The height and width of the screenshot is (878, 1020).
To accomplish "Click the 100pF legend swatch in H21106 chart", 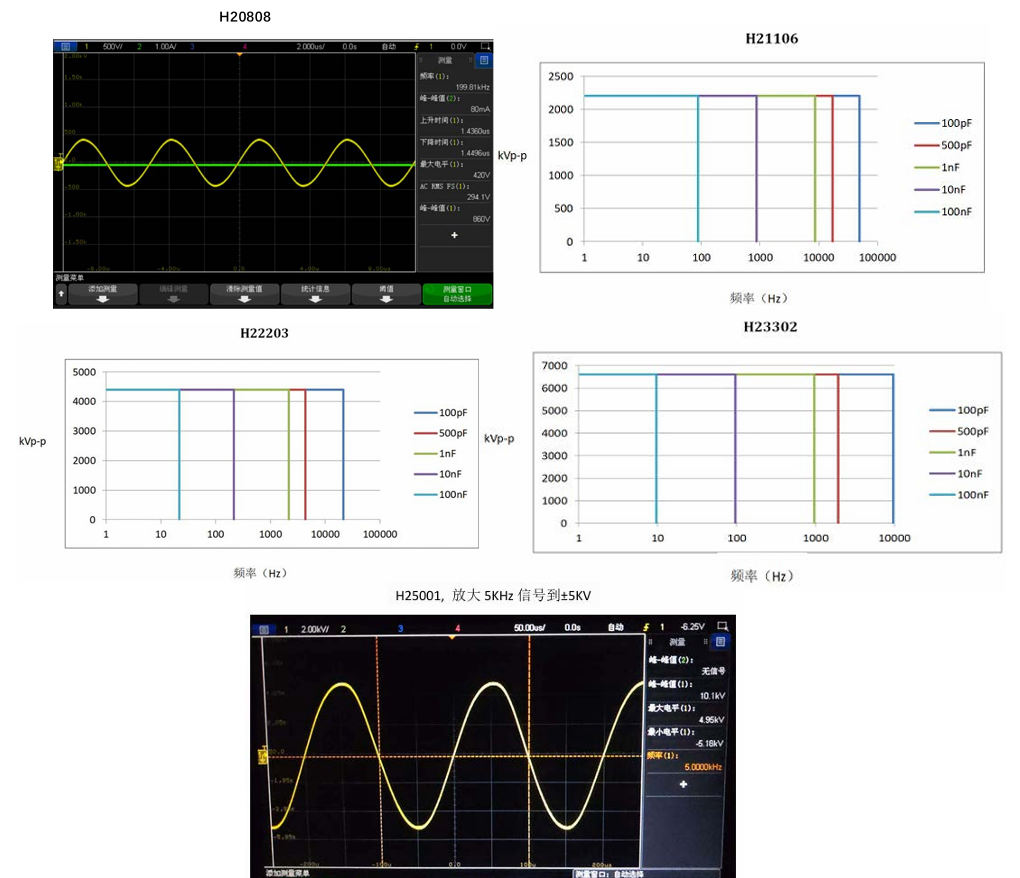I will pos(925,123).
